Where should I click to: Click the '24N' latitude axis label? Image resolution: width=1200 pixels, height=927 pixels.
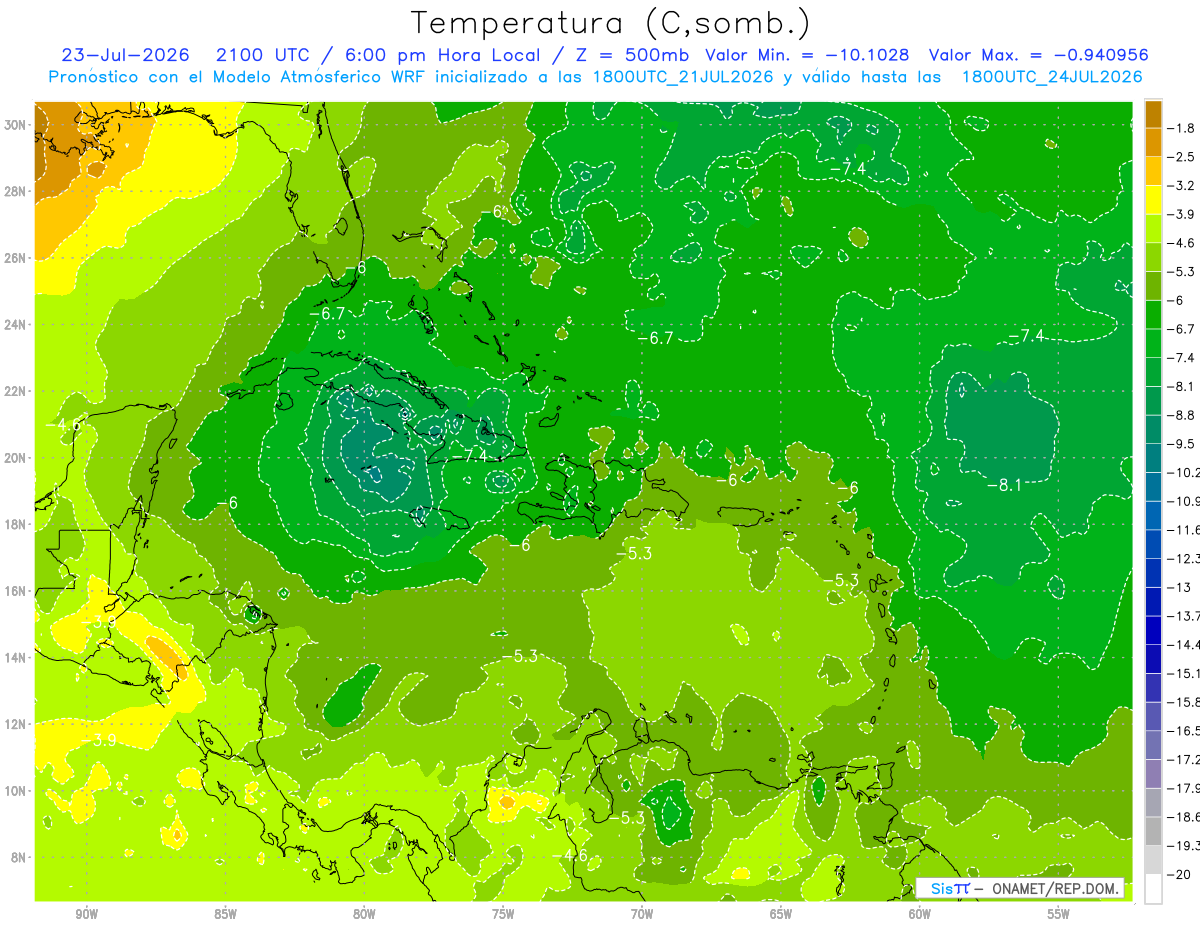(x=17, y=325)
